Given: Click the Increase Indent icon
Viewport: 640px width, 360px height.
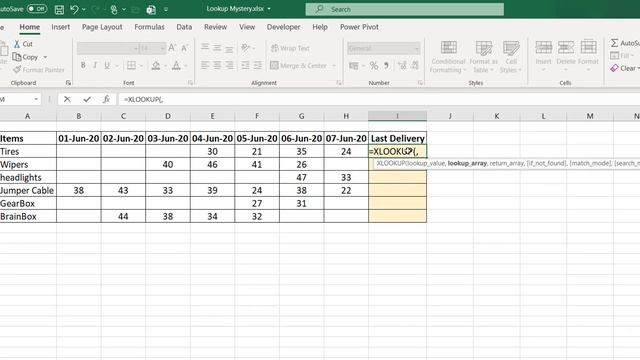Looking at the screenshot, I should click(258, 65).
